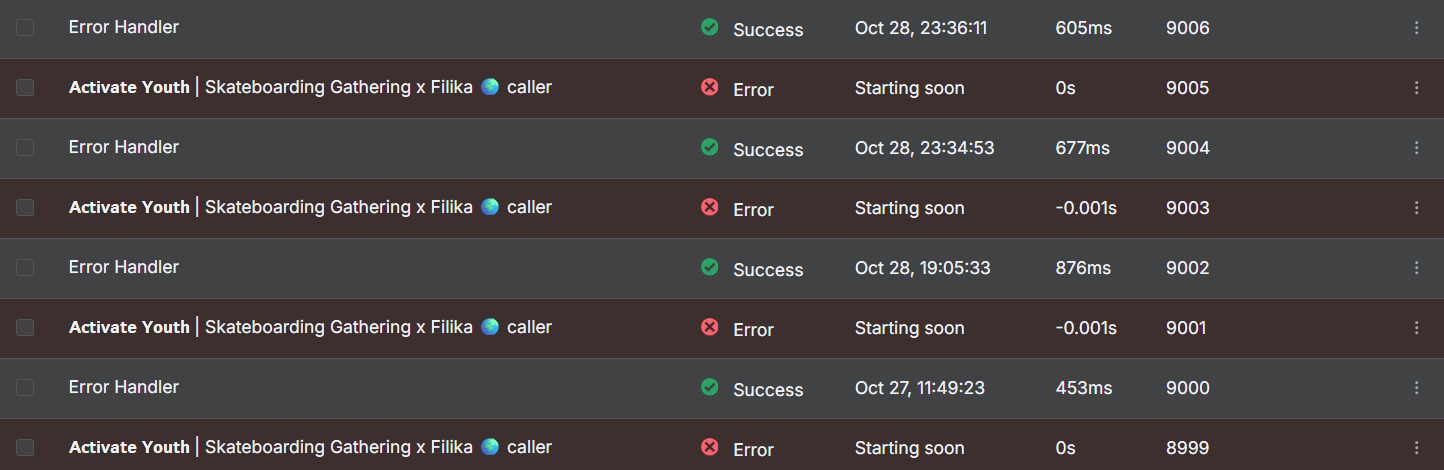Open Error Handler run from 23:34:53
The width and height of the screenshot is (1444, 470).
tap(124, 148)
